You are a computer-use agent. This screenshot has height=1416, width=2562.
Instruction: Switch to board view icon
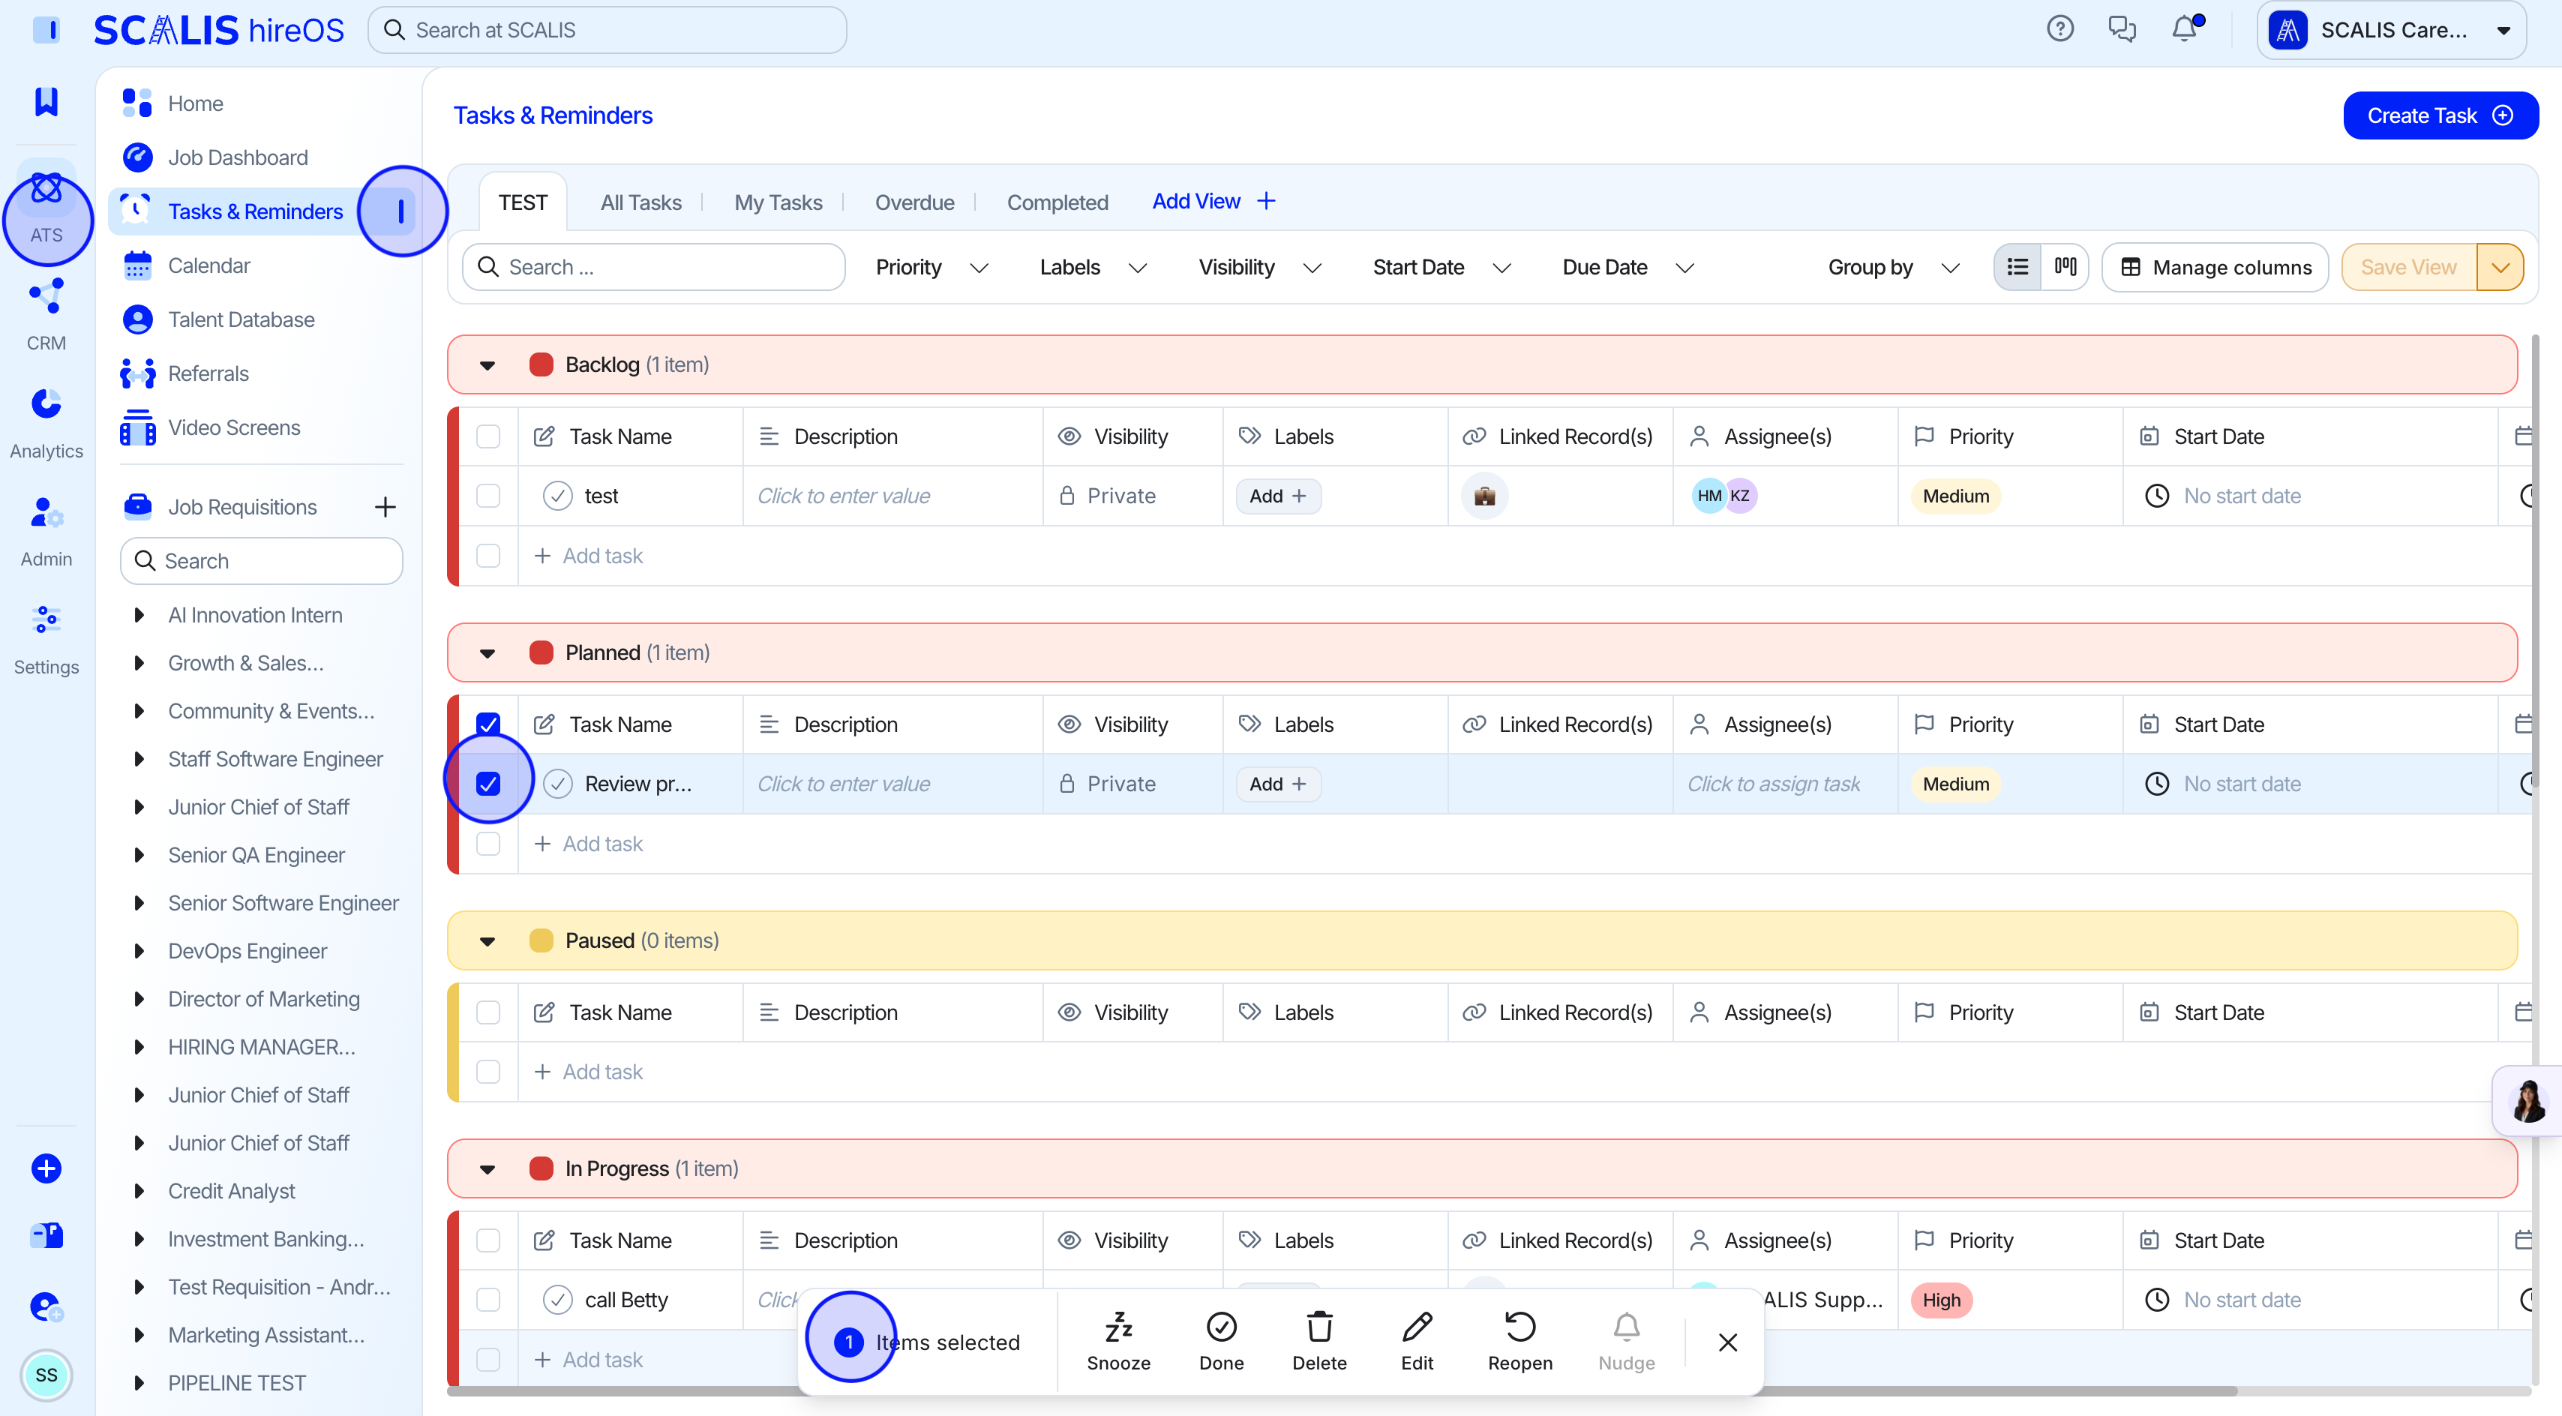(2065, 267)
